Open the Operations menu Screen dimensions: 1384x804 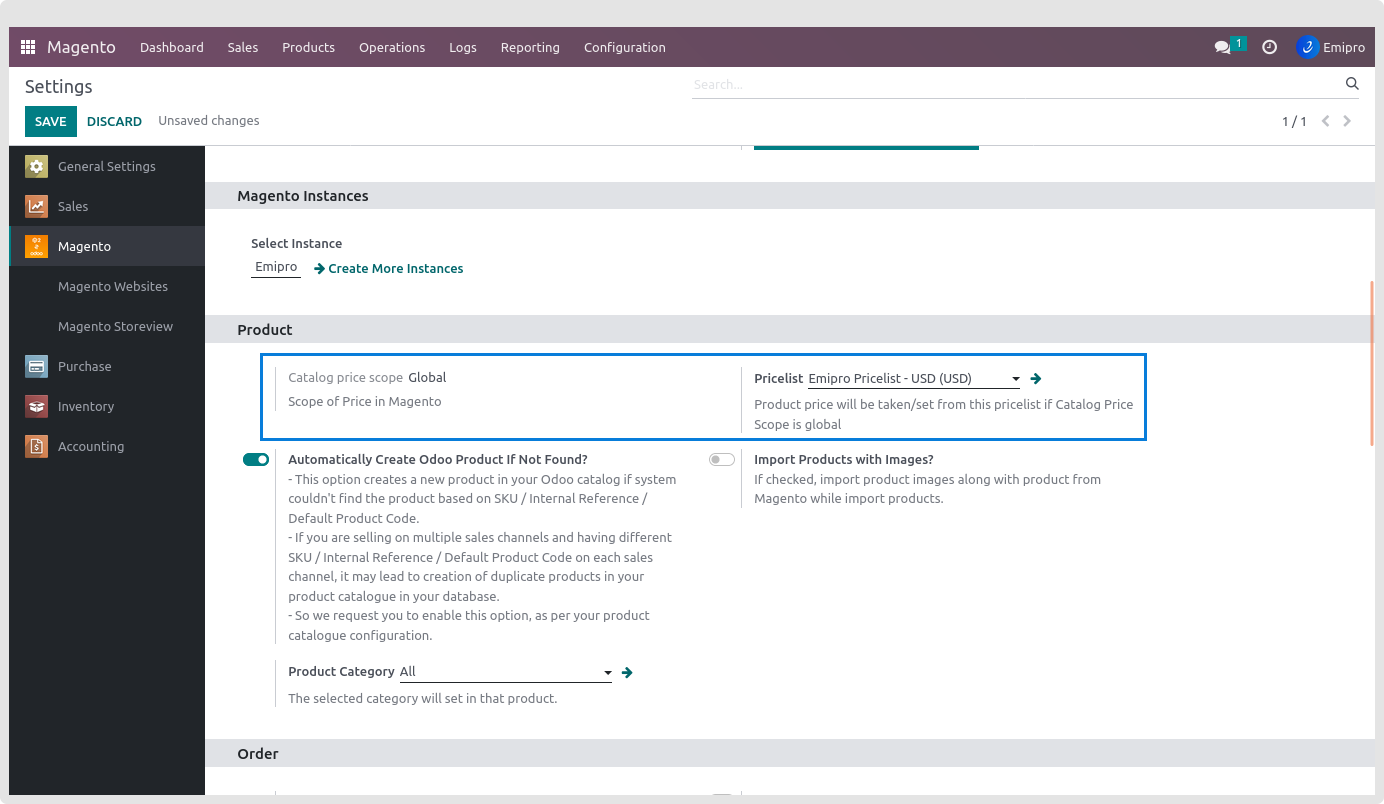tap(392, 47)
